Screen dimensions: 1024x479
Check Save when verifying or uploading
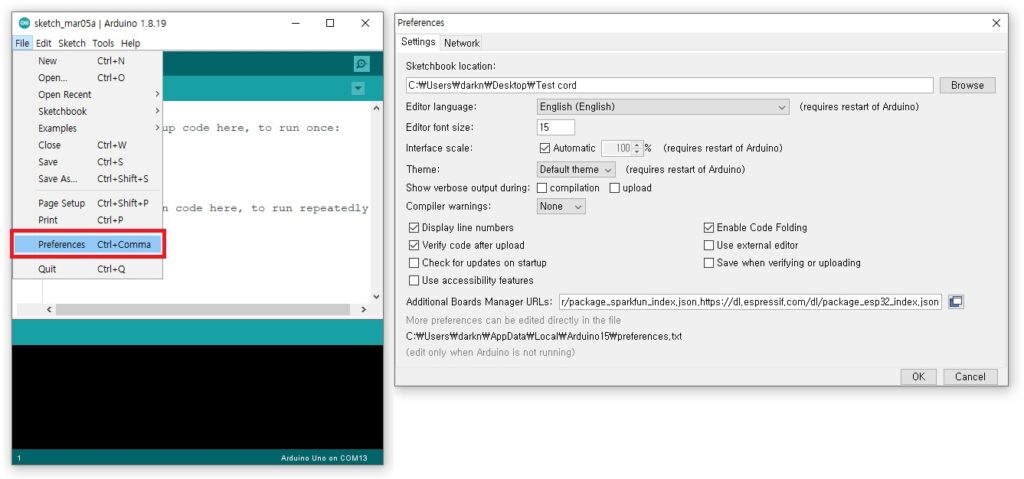[709, 263]
